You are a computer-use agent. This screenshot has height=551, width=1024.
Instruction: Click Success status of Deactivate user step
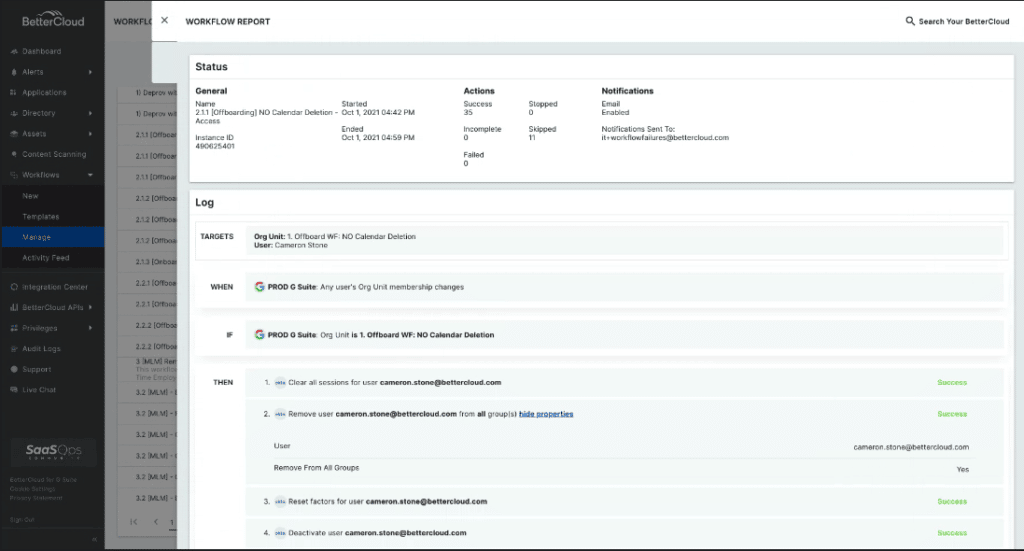tap(952, 533)
